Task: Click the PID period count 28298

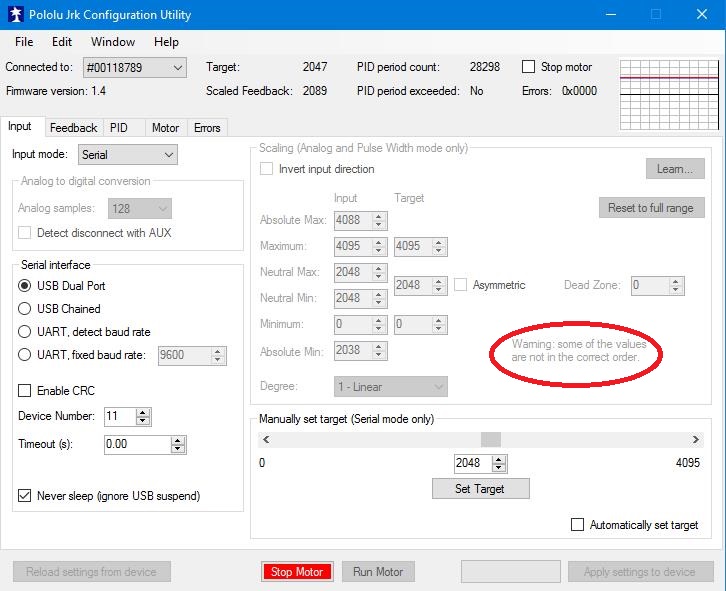Action: (x=485, y=67)
